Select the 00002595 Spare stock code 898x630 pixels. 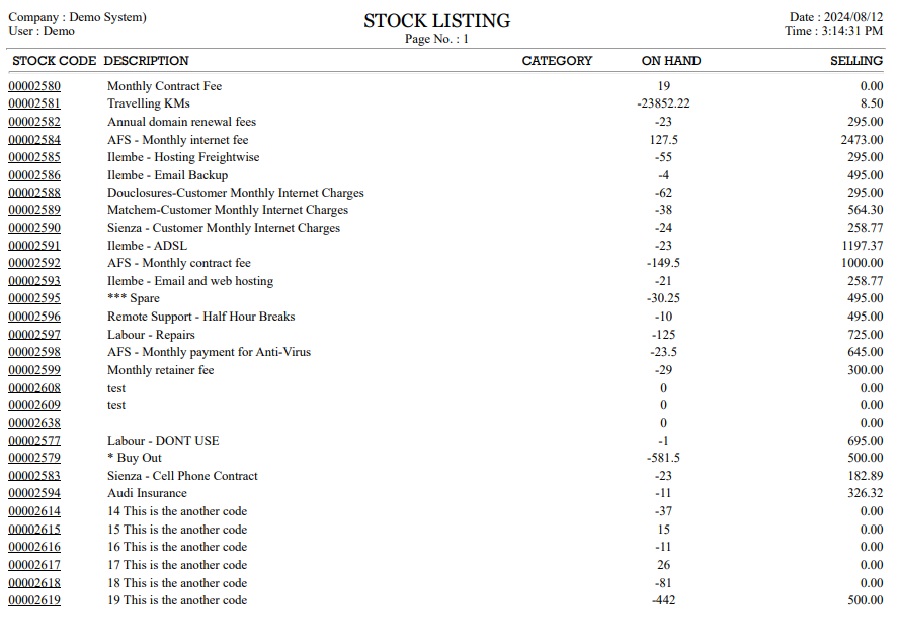34,299
